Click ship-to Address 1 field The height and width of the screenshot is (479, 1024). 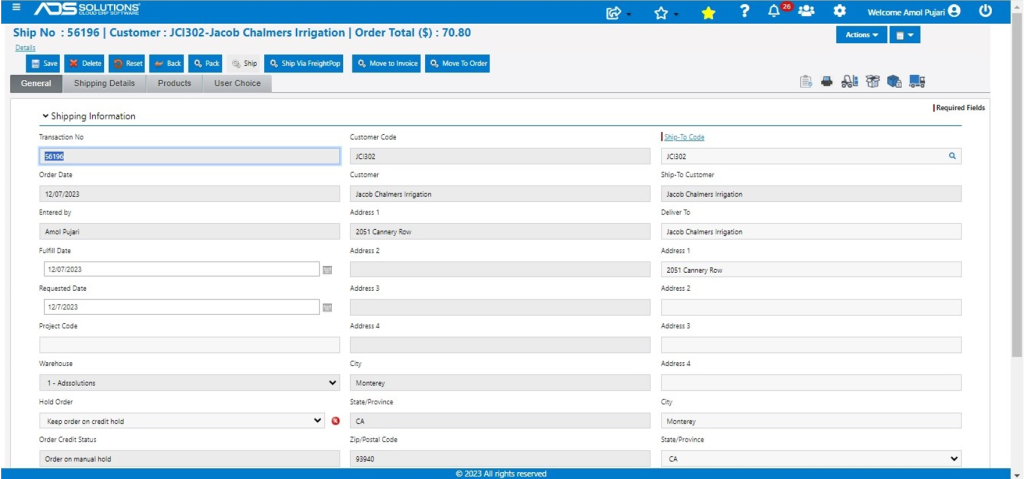tap(811, 269)
